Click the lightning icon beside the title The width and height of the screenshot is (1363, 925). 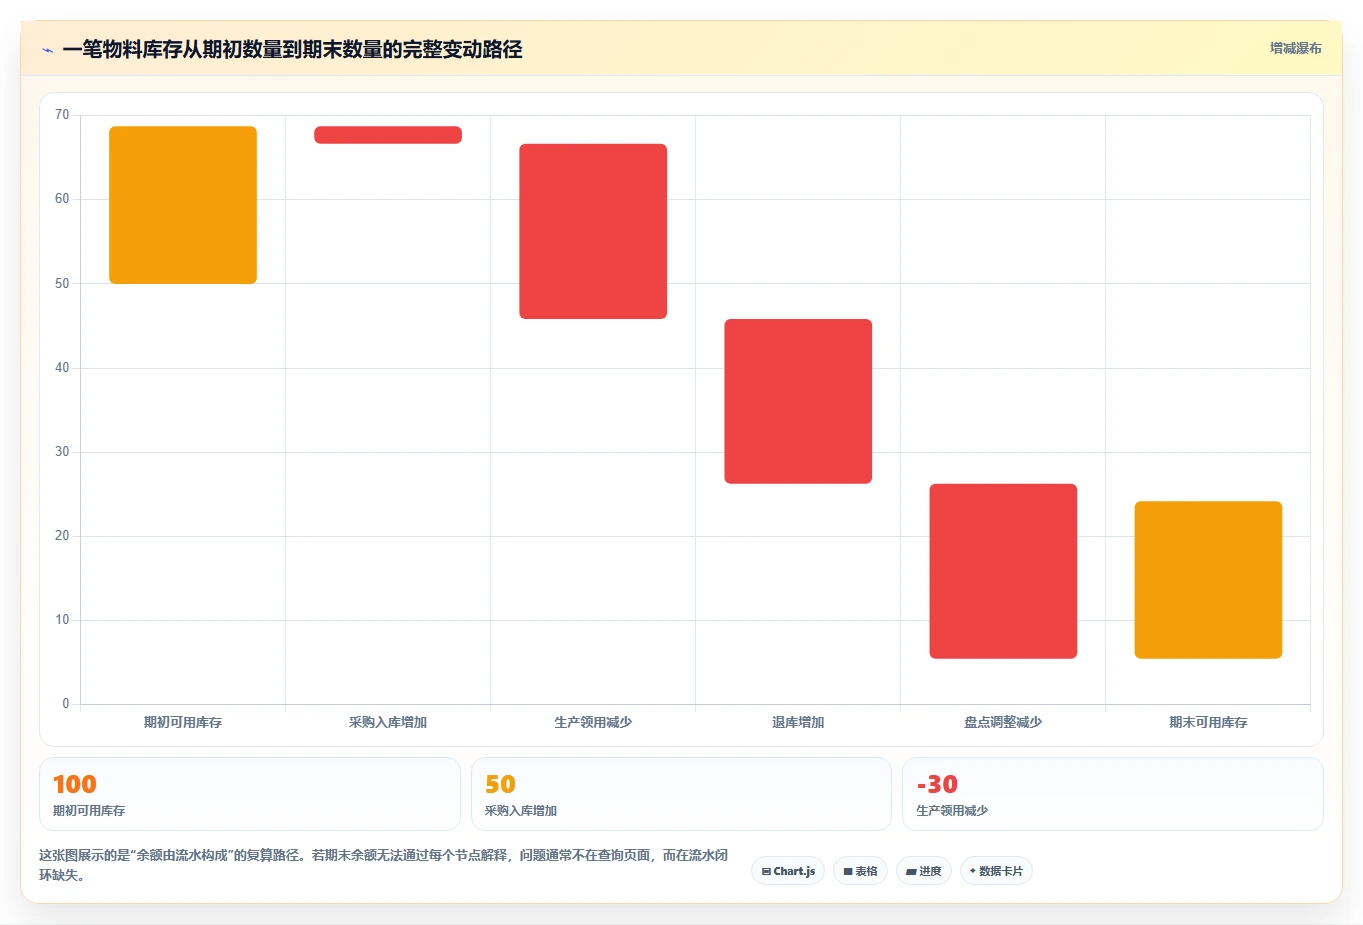click(47, 50)
